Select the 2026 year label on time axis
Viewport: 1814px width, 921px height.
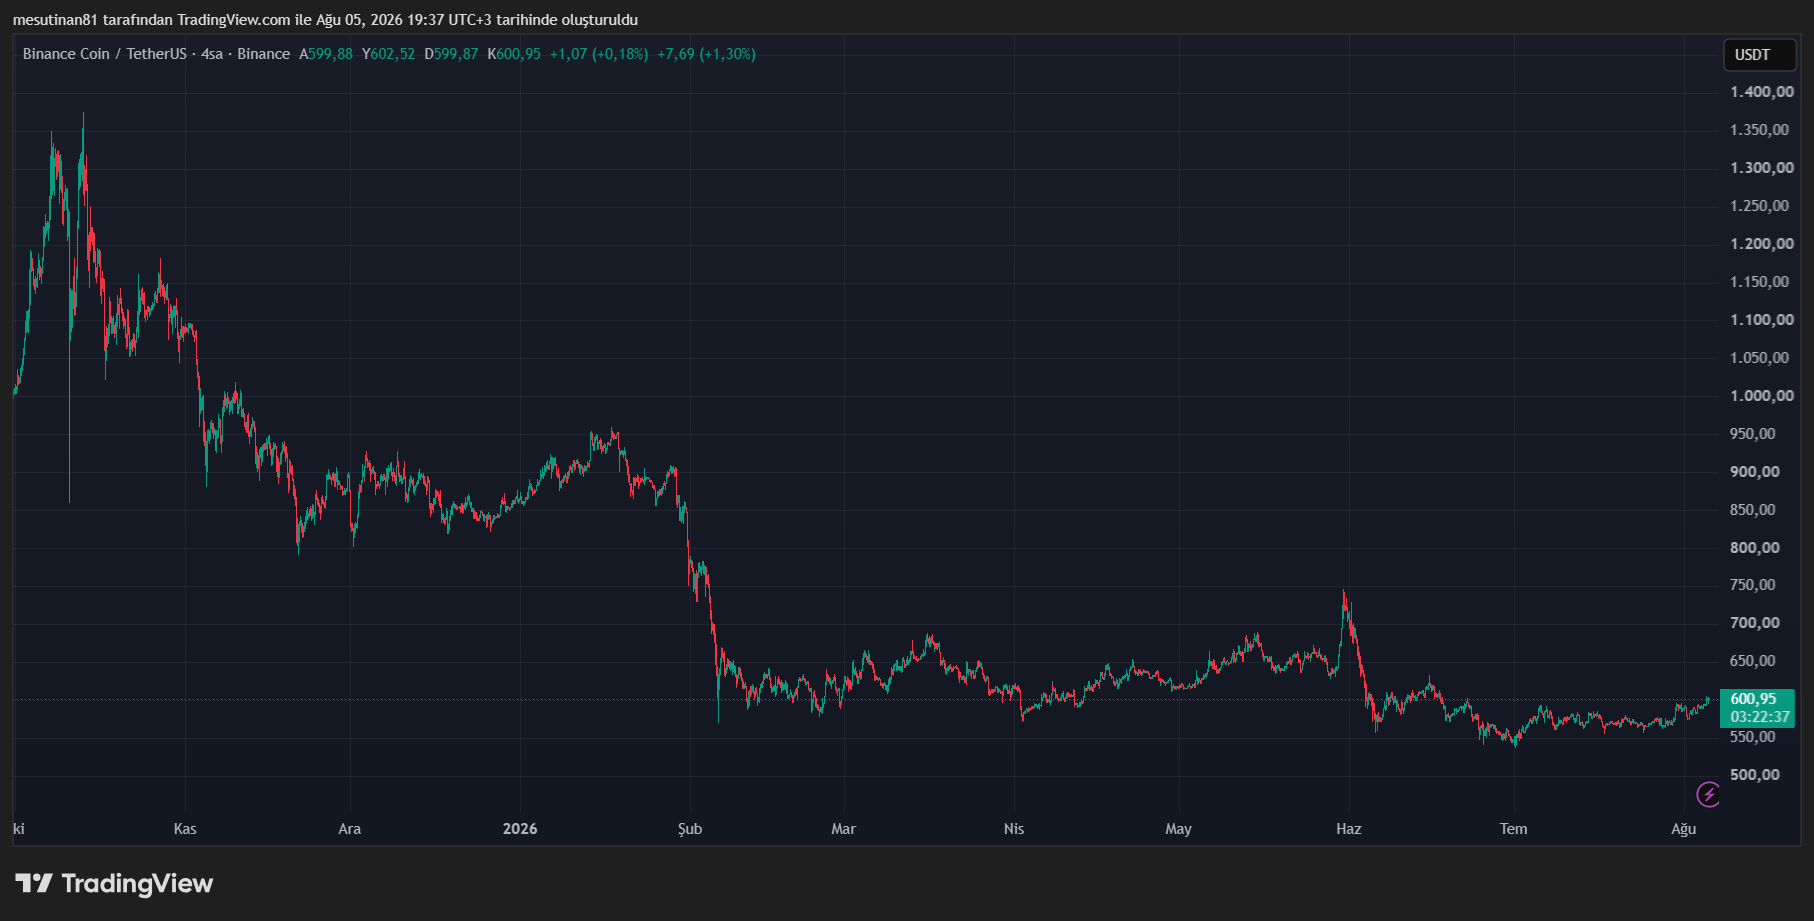(520, 829)
